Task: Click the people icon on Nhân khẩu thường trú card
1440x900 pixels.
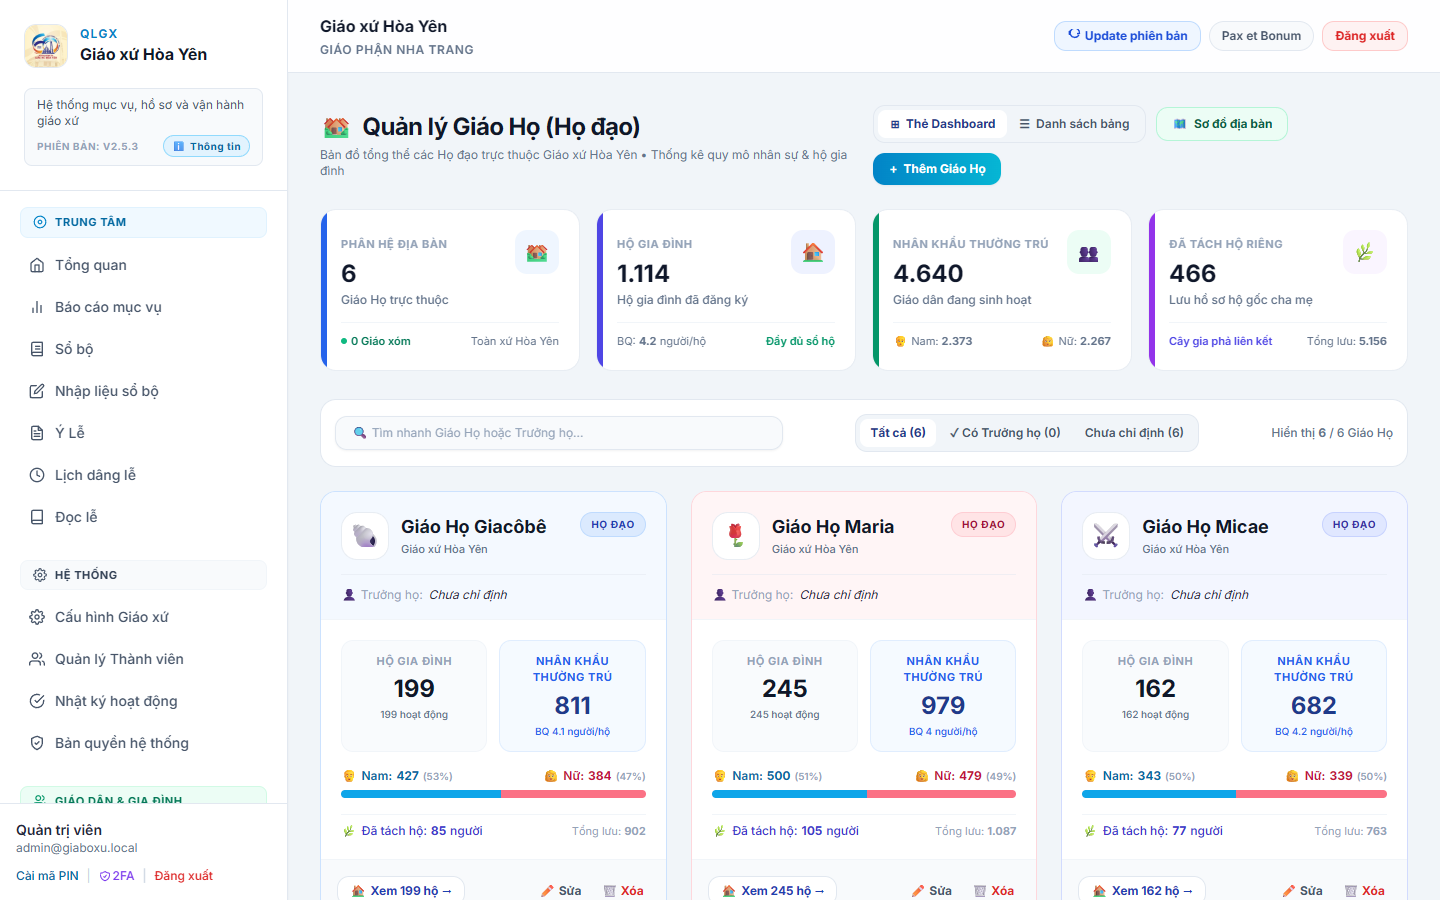Action: [1089, 252]
